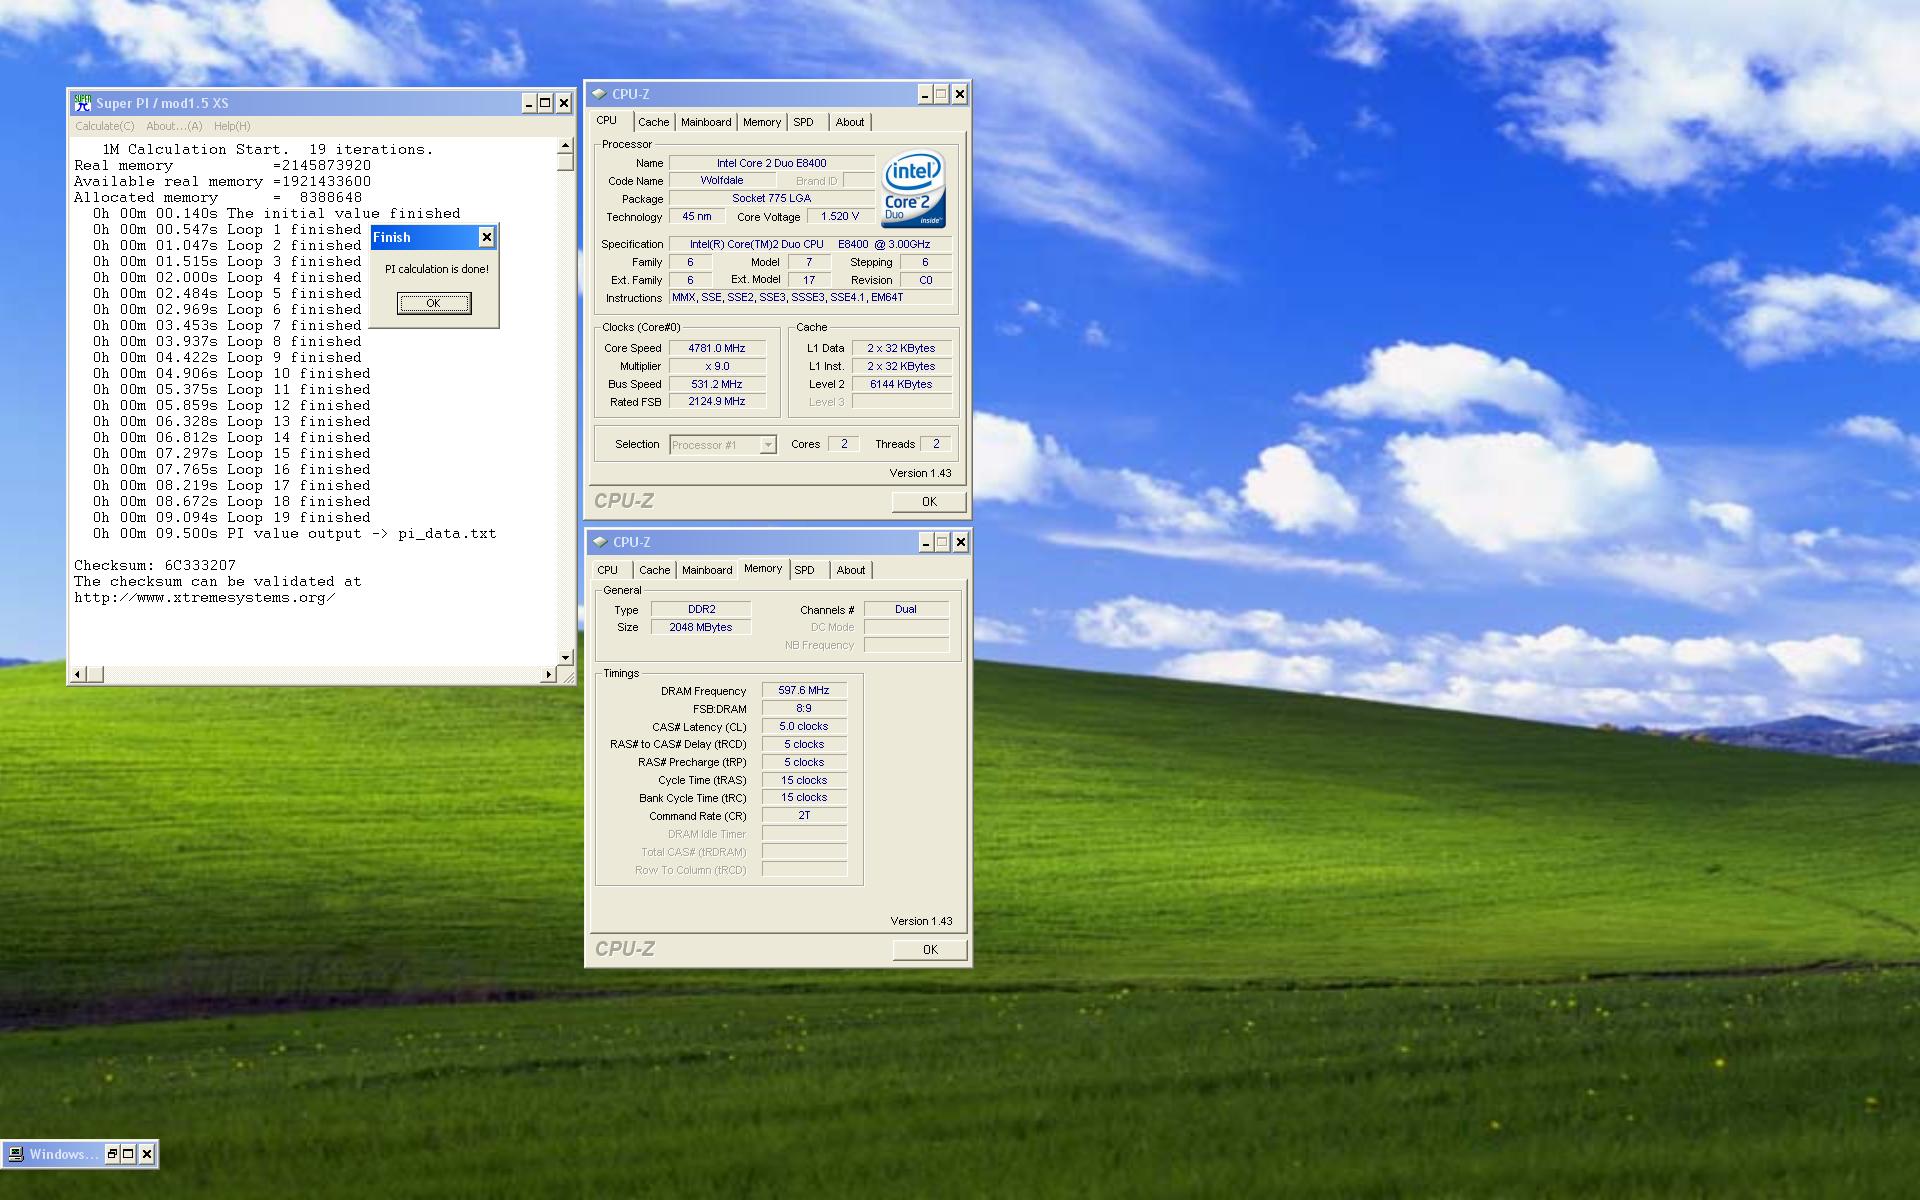Open the About tab in the bottom CPU-Z window
The height and width of the screenshot is (1200, 1920).
tap(851, 570)
